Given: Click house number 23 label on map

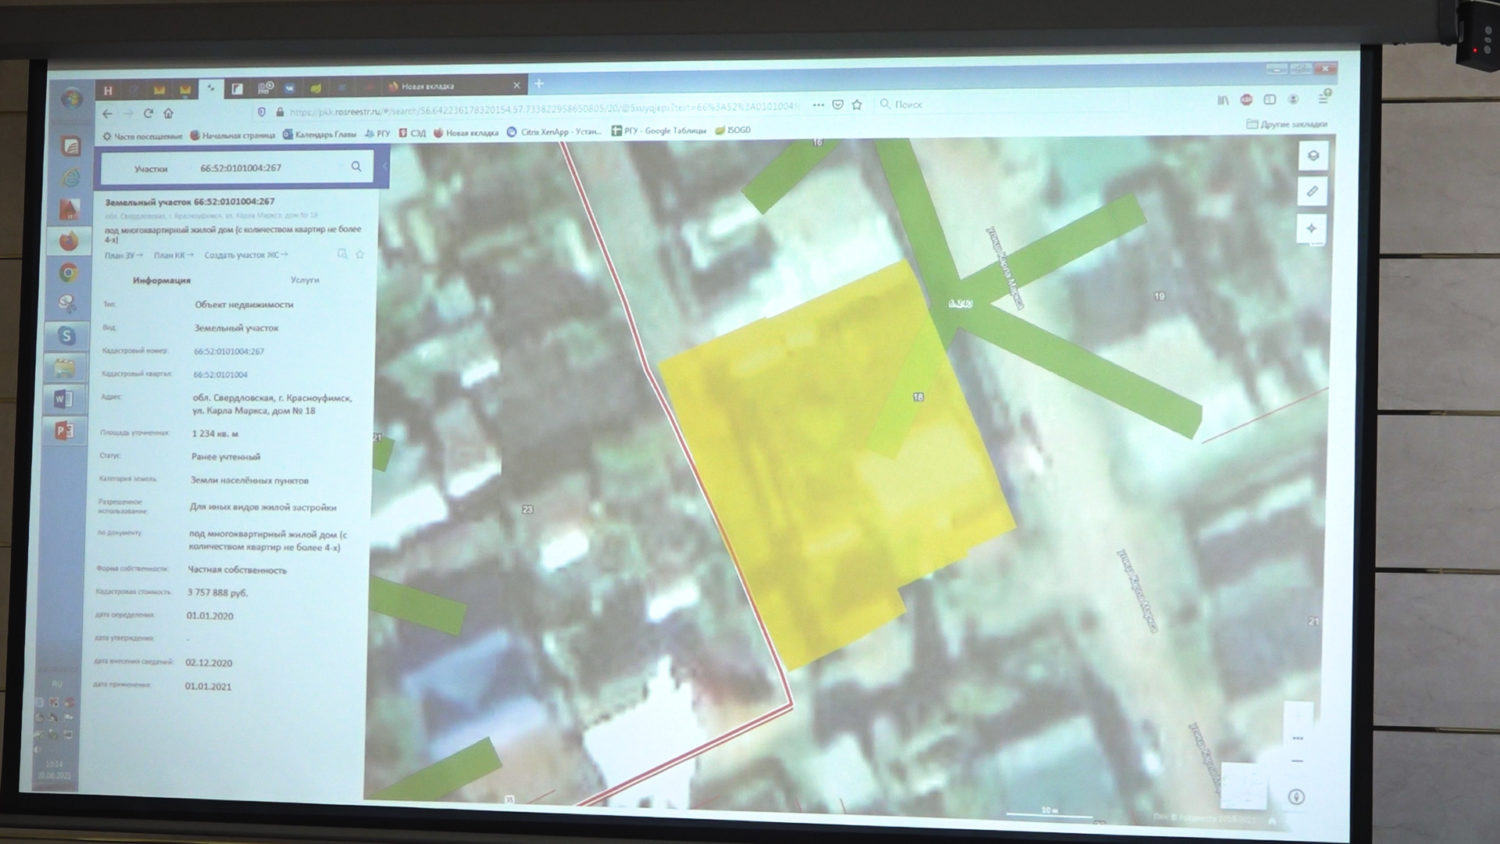Looking at the screenshot, I should [x=527, y=510].
